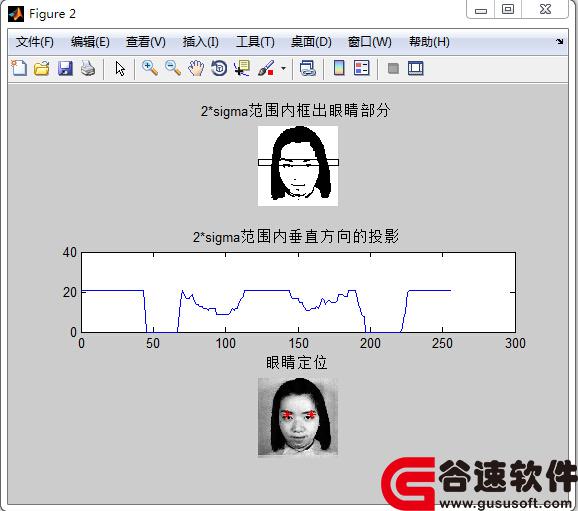Viewport: 578px width, 511px height.
Task: Toggle the Data Cursor tool
Action: click(x=242, y=69)
